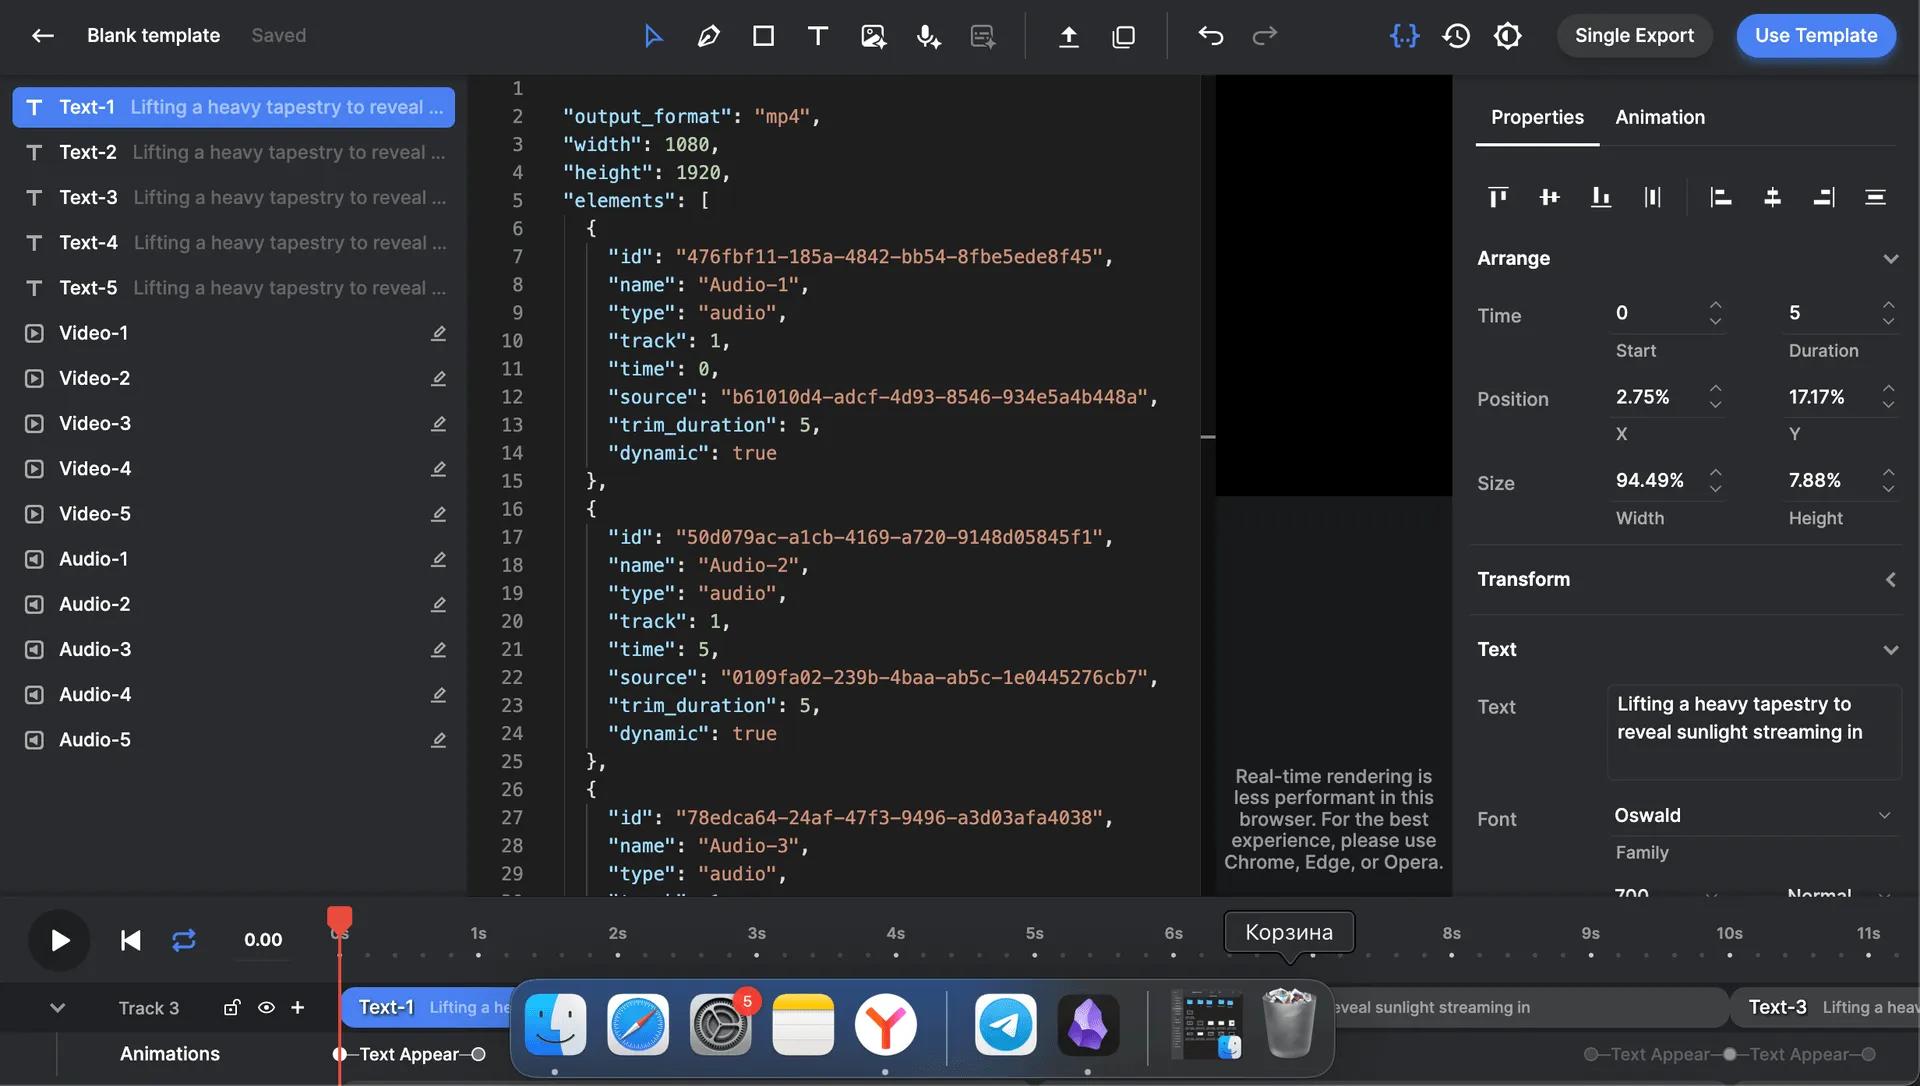Toggle the Track 3 lock icon
Screen dimensions: 1920x1086
coord(231,1008)
